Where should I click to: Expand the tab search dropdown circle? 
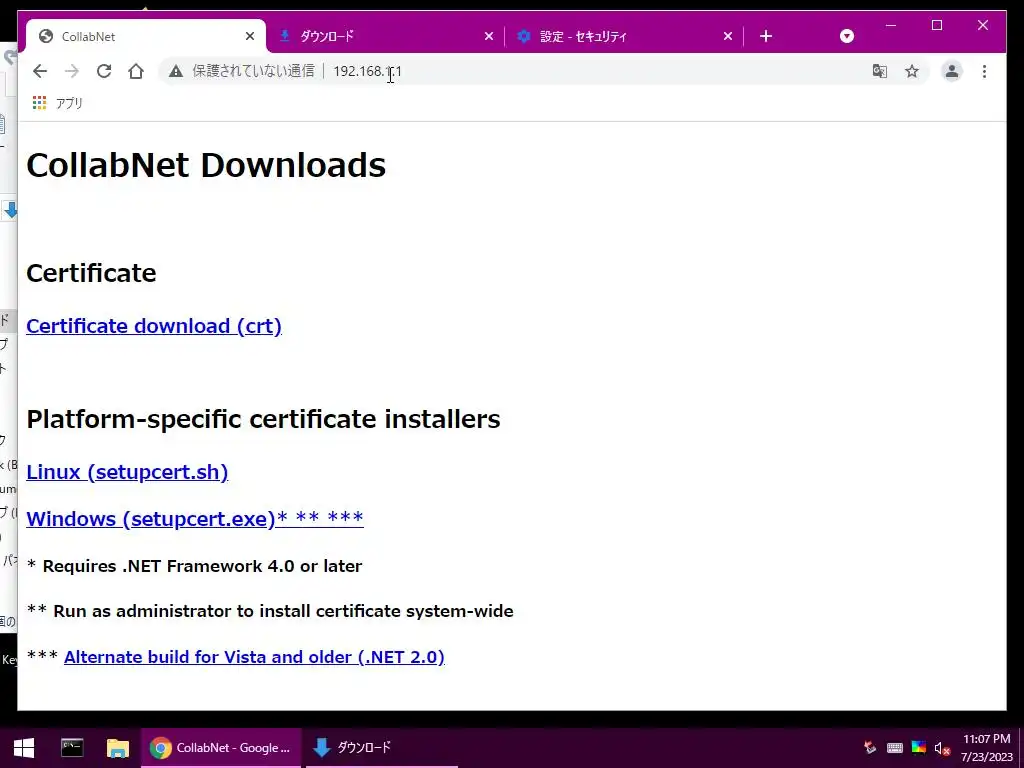pos(846,37)
